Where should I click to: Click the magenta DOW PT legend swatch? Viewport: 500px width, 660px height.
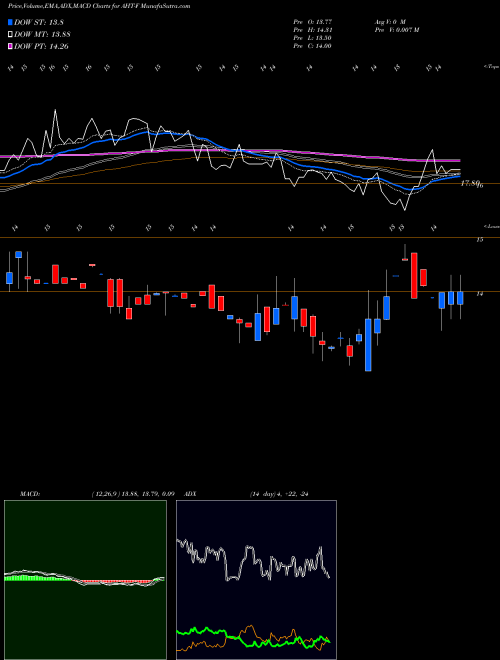tap(10, 47)
